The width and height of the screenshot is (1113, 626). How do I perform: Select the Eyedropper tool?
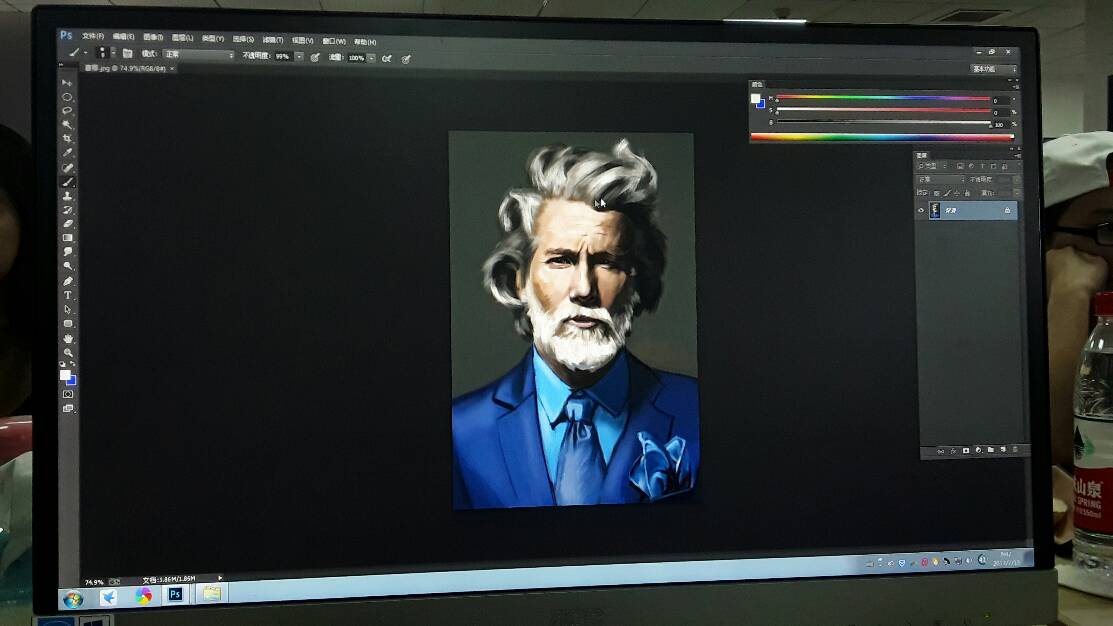point(67,153)
